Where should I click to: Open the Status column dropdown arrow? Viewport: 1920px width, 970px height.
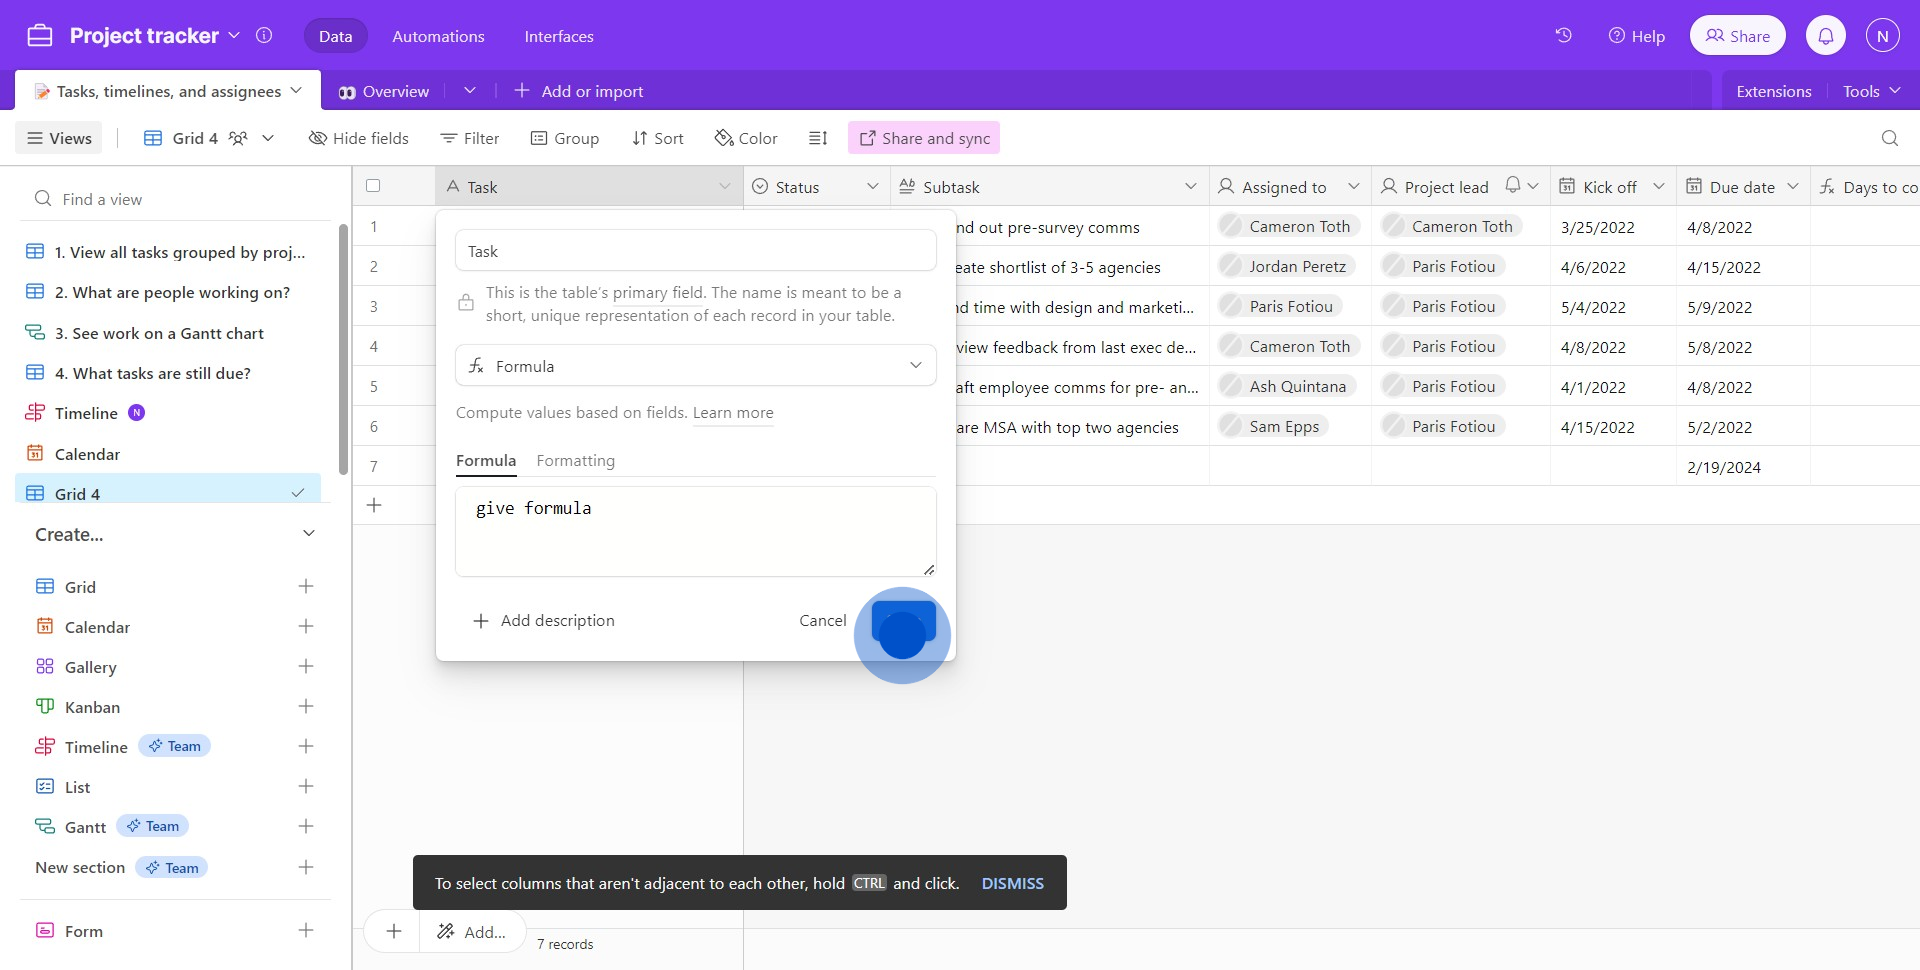click(872, 187)
